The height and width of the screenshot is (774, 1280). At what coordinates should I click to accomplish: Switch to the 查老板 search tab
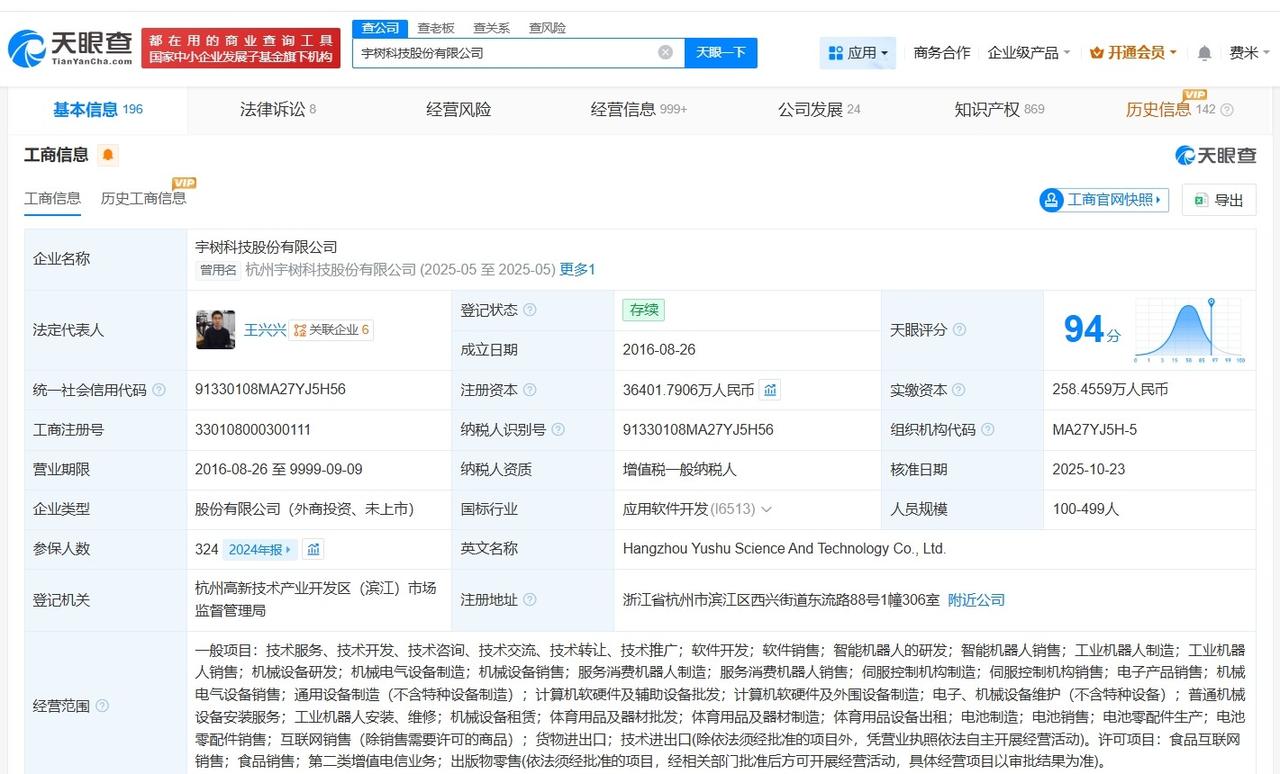click(x=436, y=28)
